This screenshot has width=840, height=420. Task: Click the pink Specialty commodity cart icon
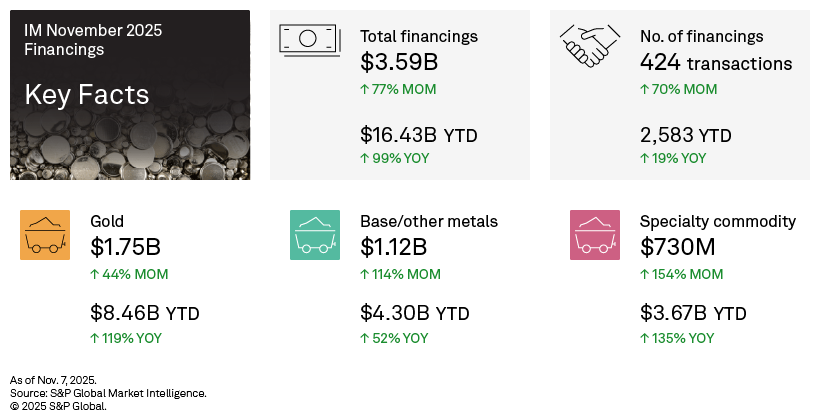[594, 235]
